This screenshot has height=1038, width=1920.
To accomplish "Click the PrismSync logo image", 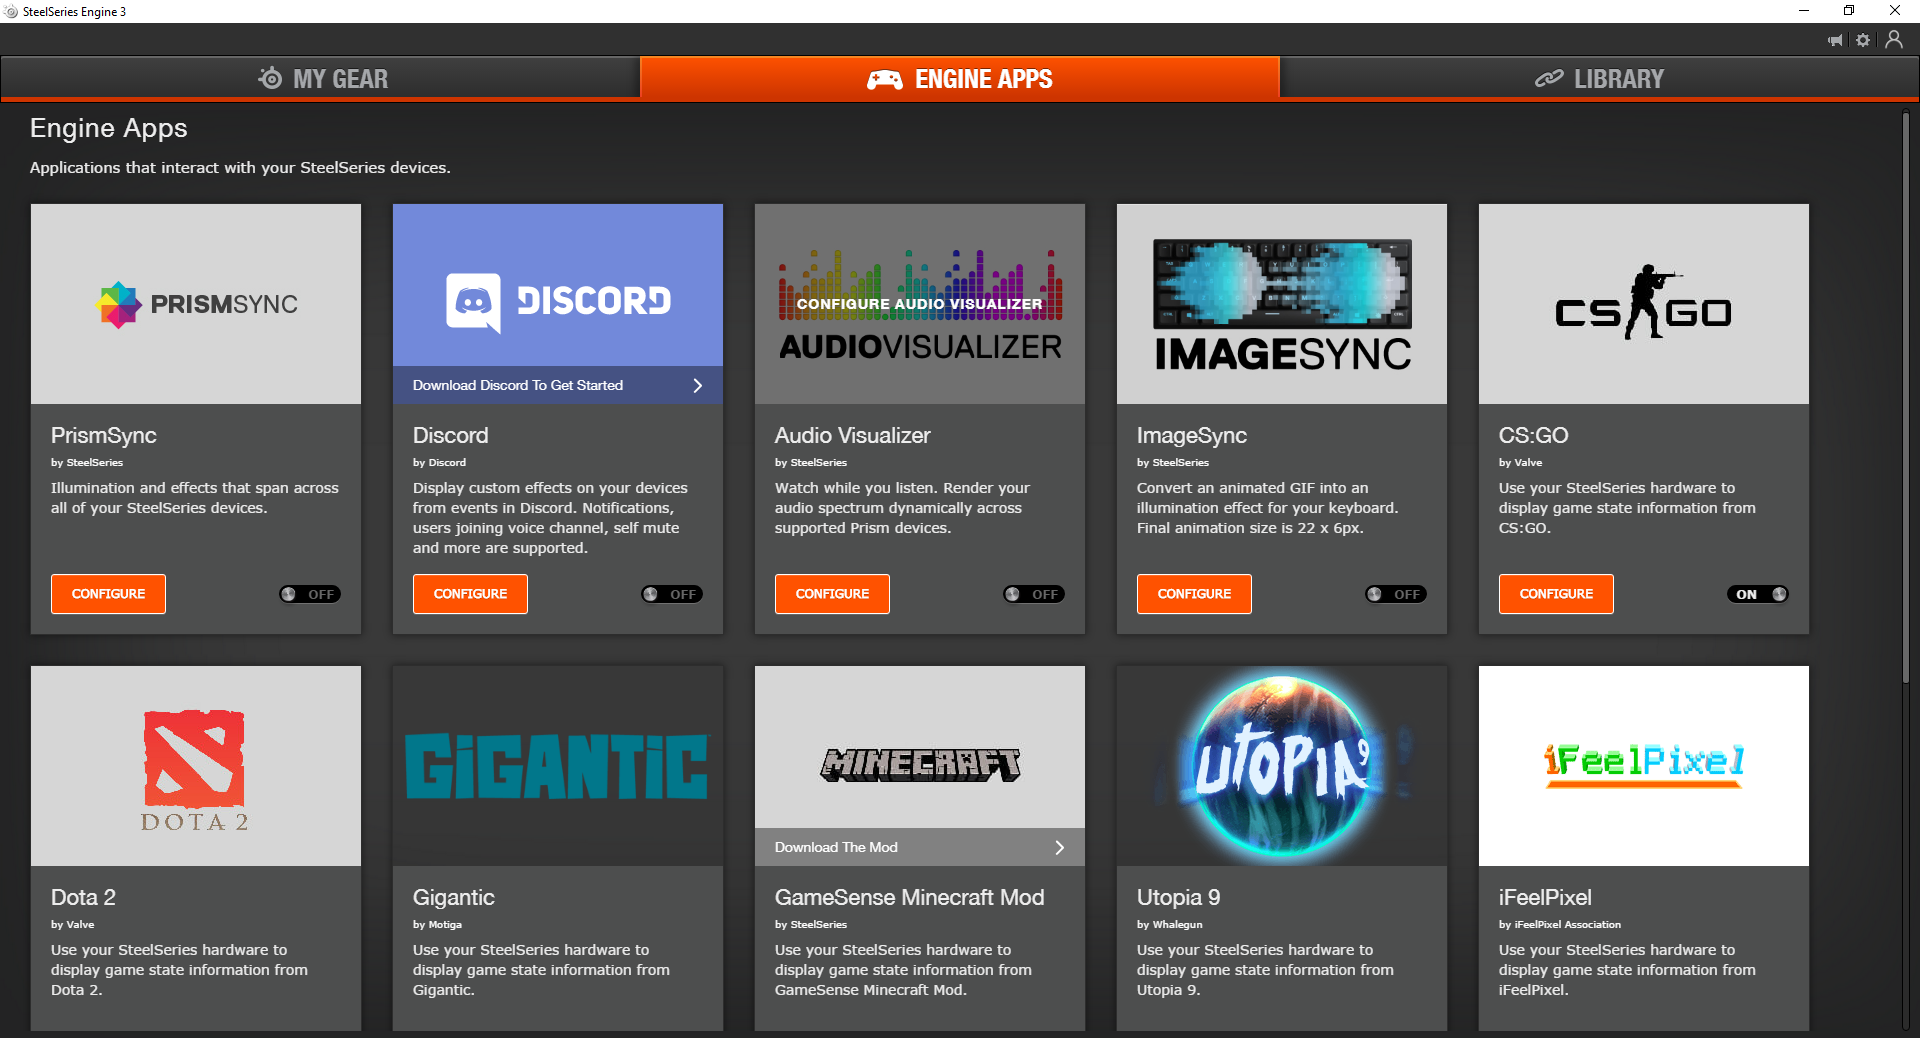I will pyautogui.click(x=196, y=304).
